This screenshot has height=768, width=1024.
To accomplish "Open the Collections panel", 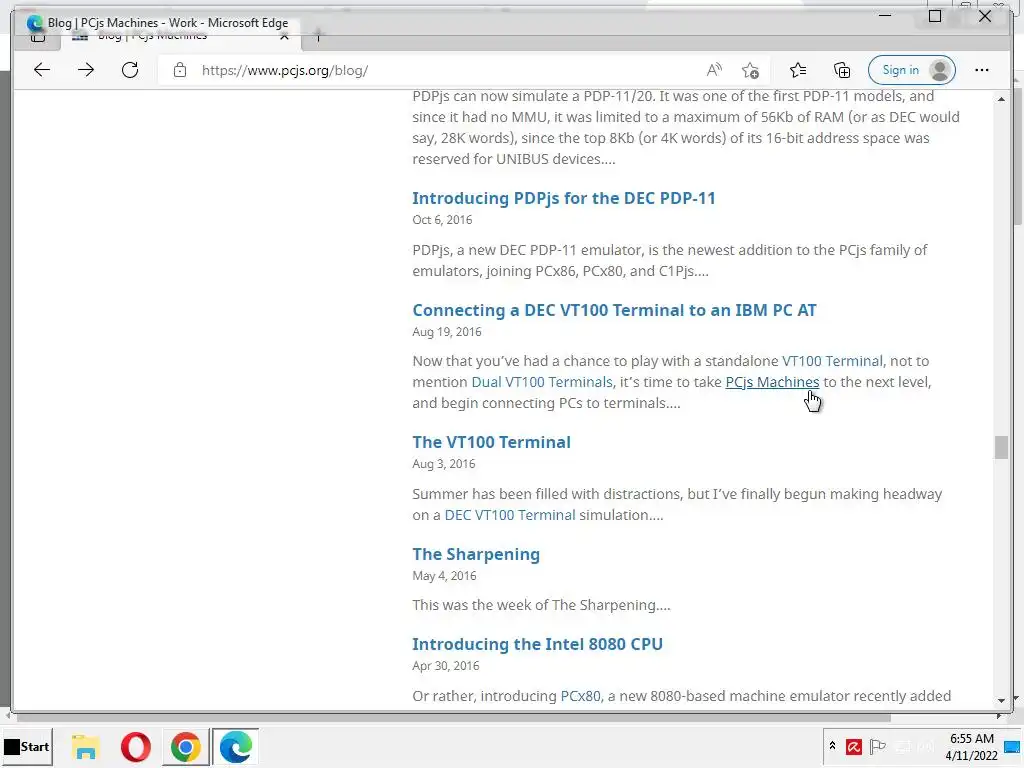I will [x=842, y=70].
